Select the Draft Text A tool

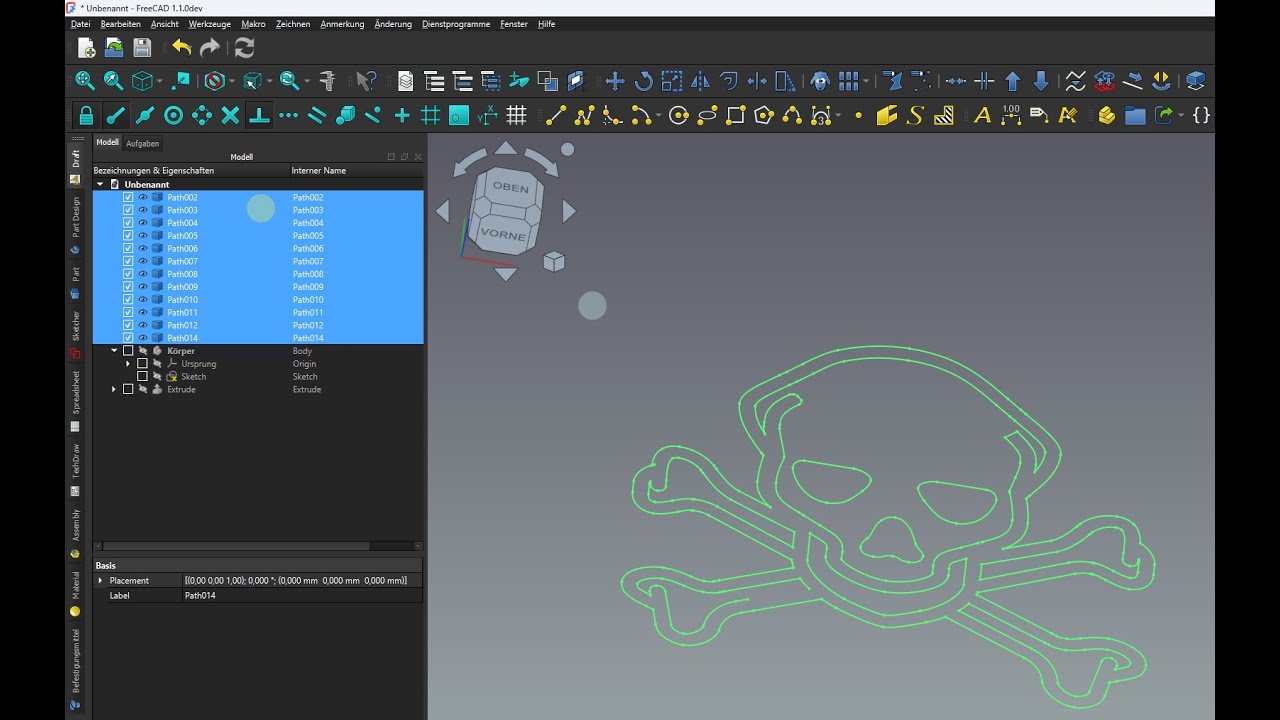point(982,115)
